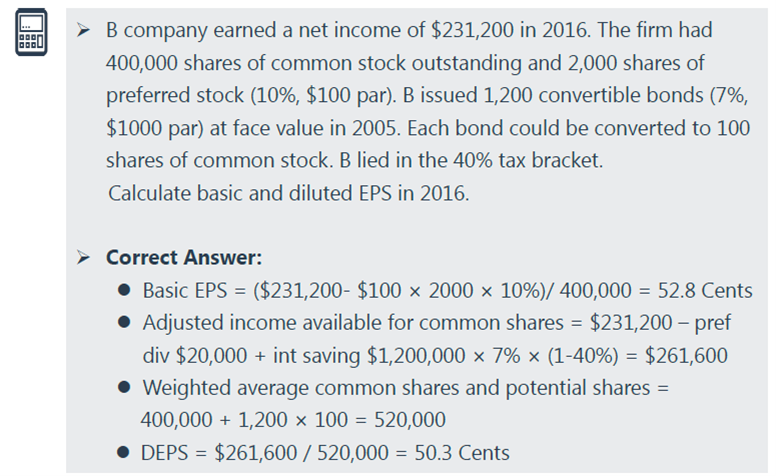776x476 pixels.
Task: Click the '52.8 Cents' basic EPS result
Action: 705,290
